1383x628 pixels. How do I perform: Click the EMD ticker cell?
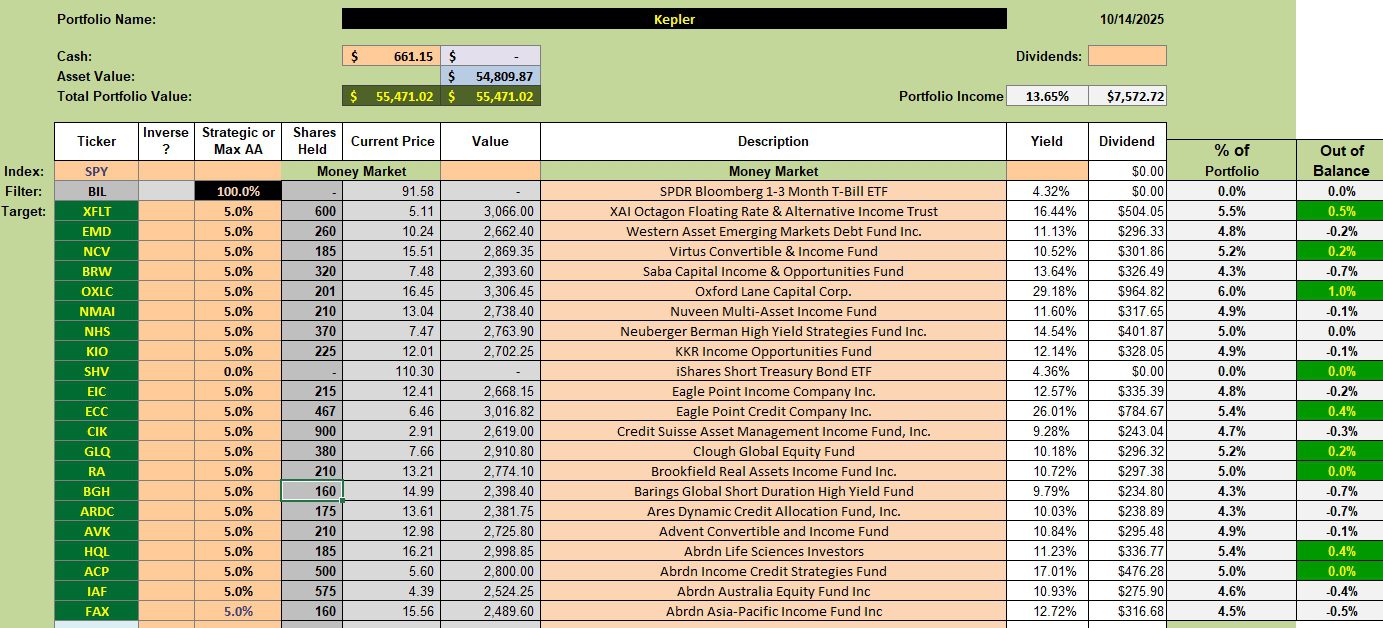96,231
